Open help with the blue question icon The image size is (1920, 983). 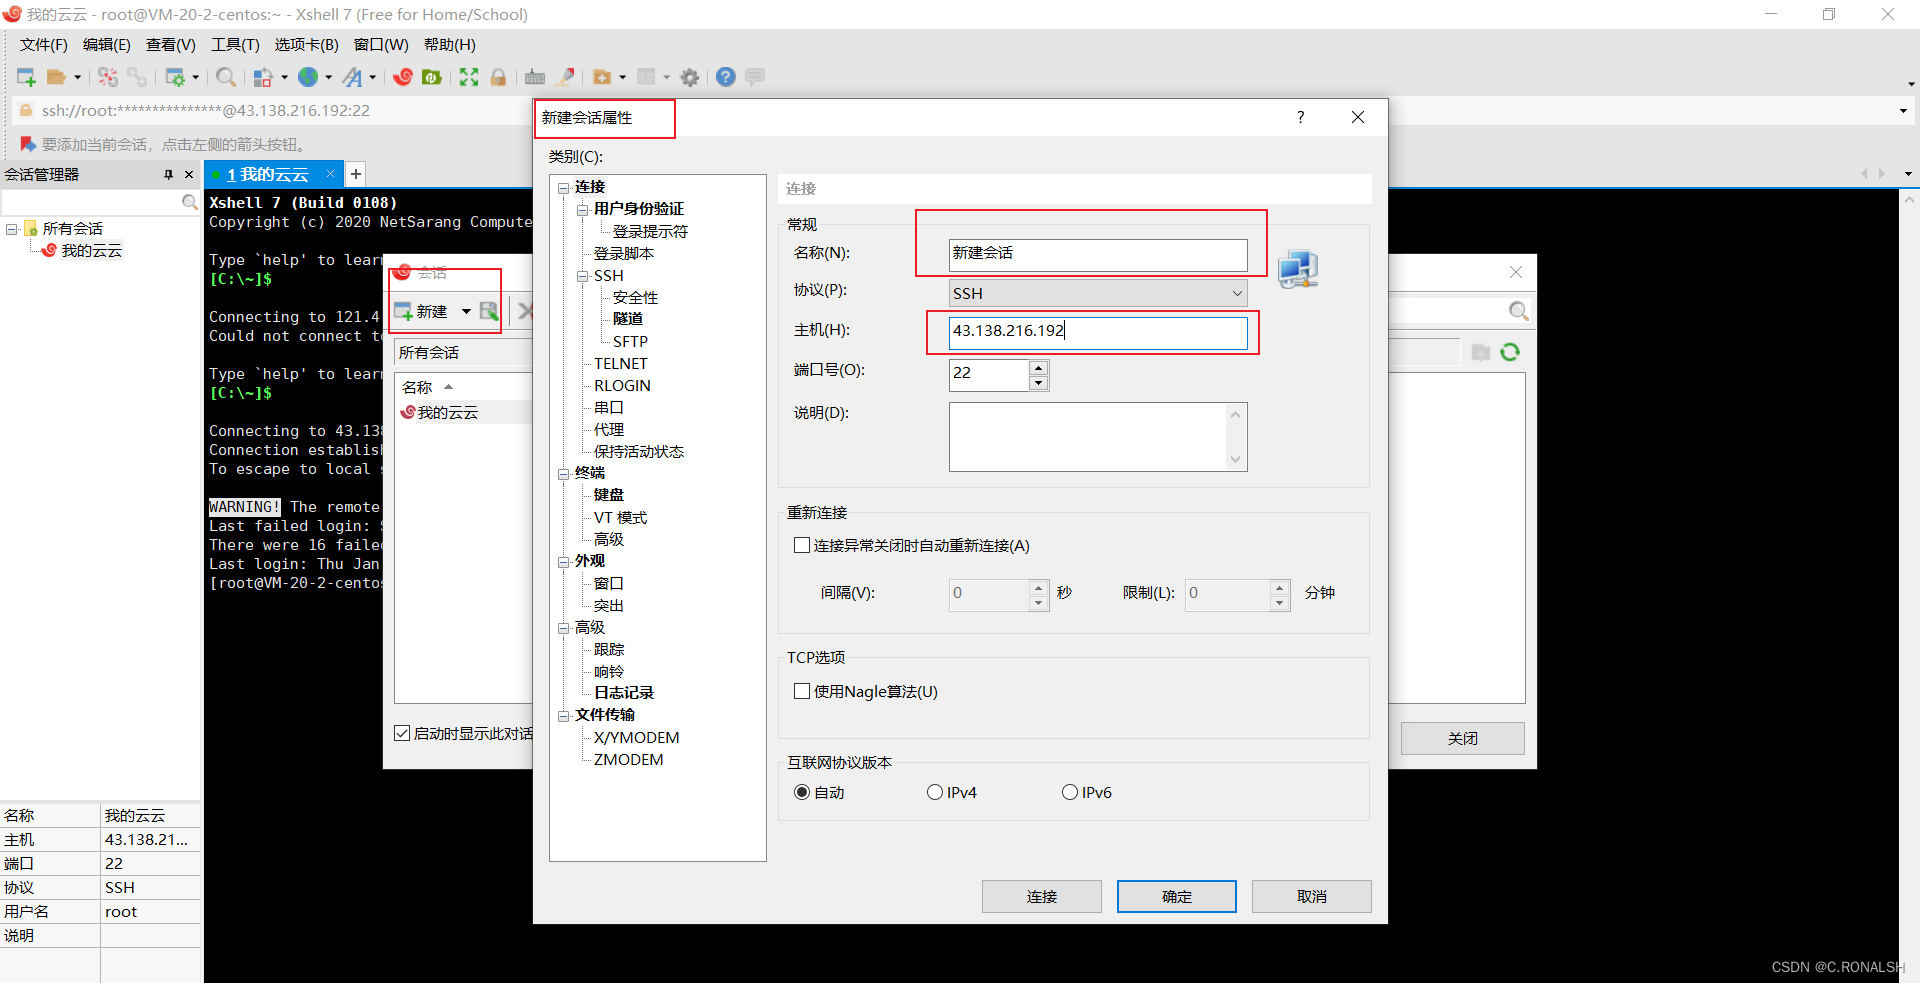pyautogui.click(x=726, y=77)
